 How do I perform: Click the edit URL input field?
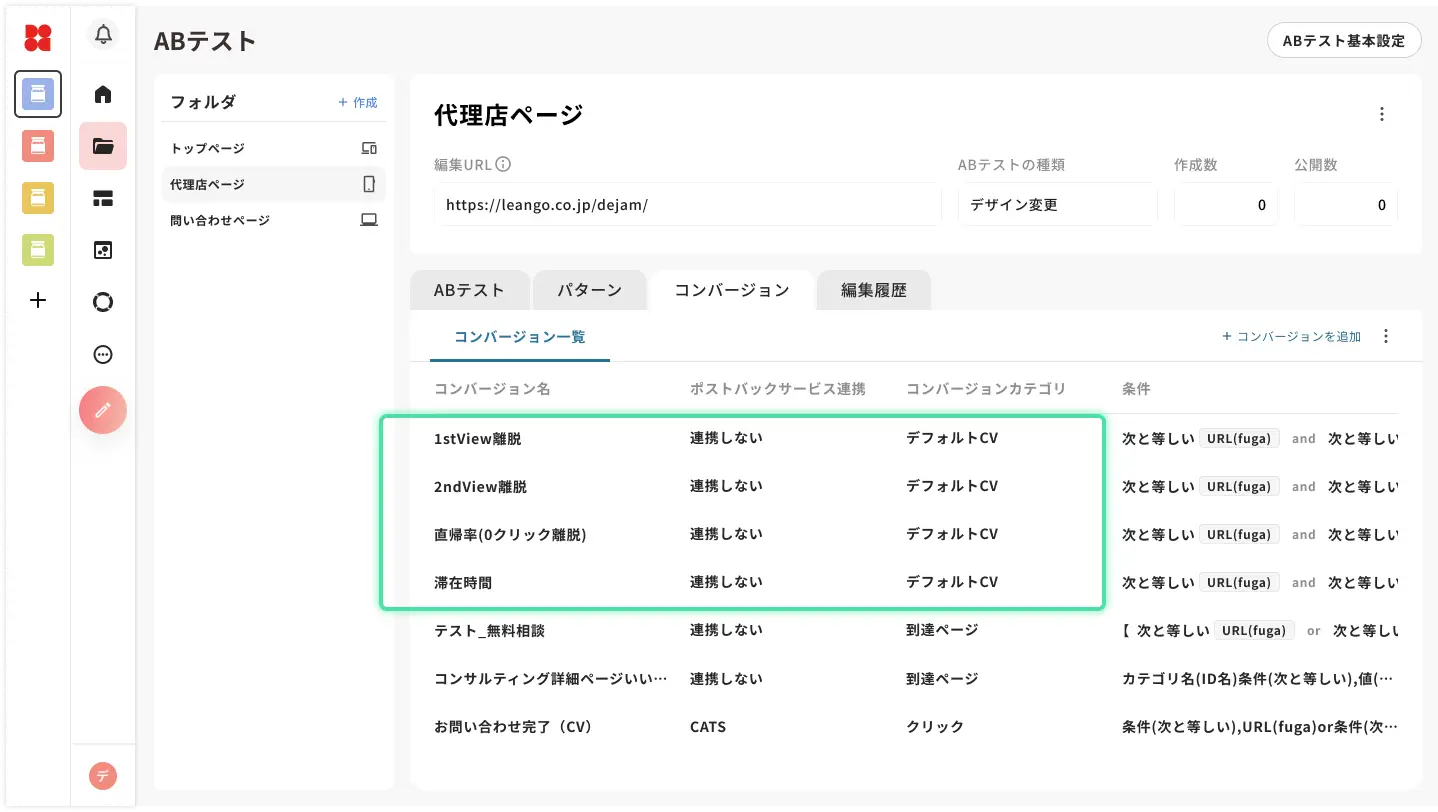click(x=687, y=205)
